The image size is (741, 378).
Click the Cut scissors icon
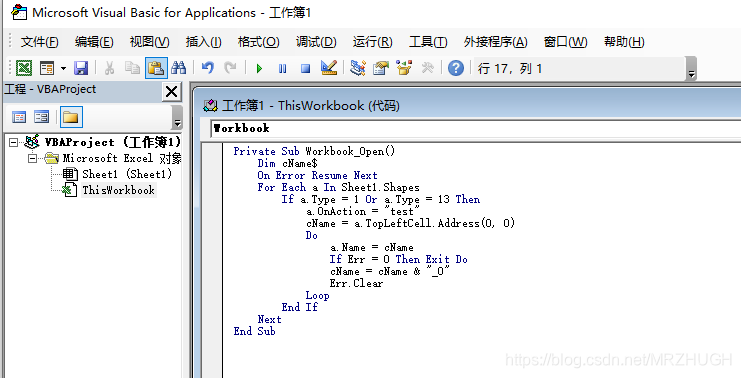tap(109, 69)
